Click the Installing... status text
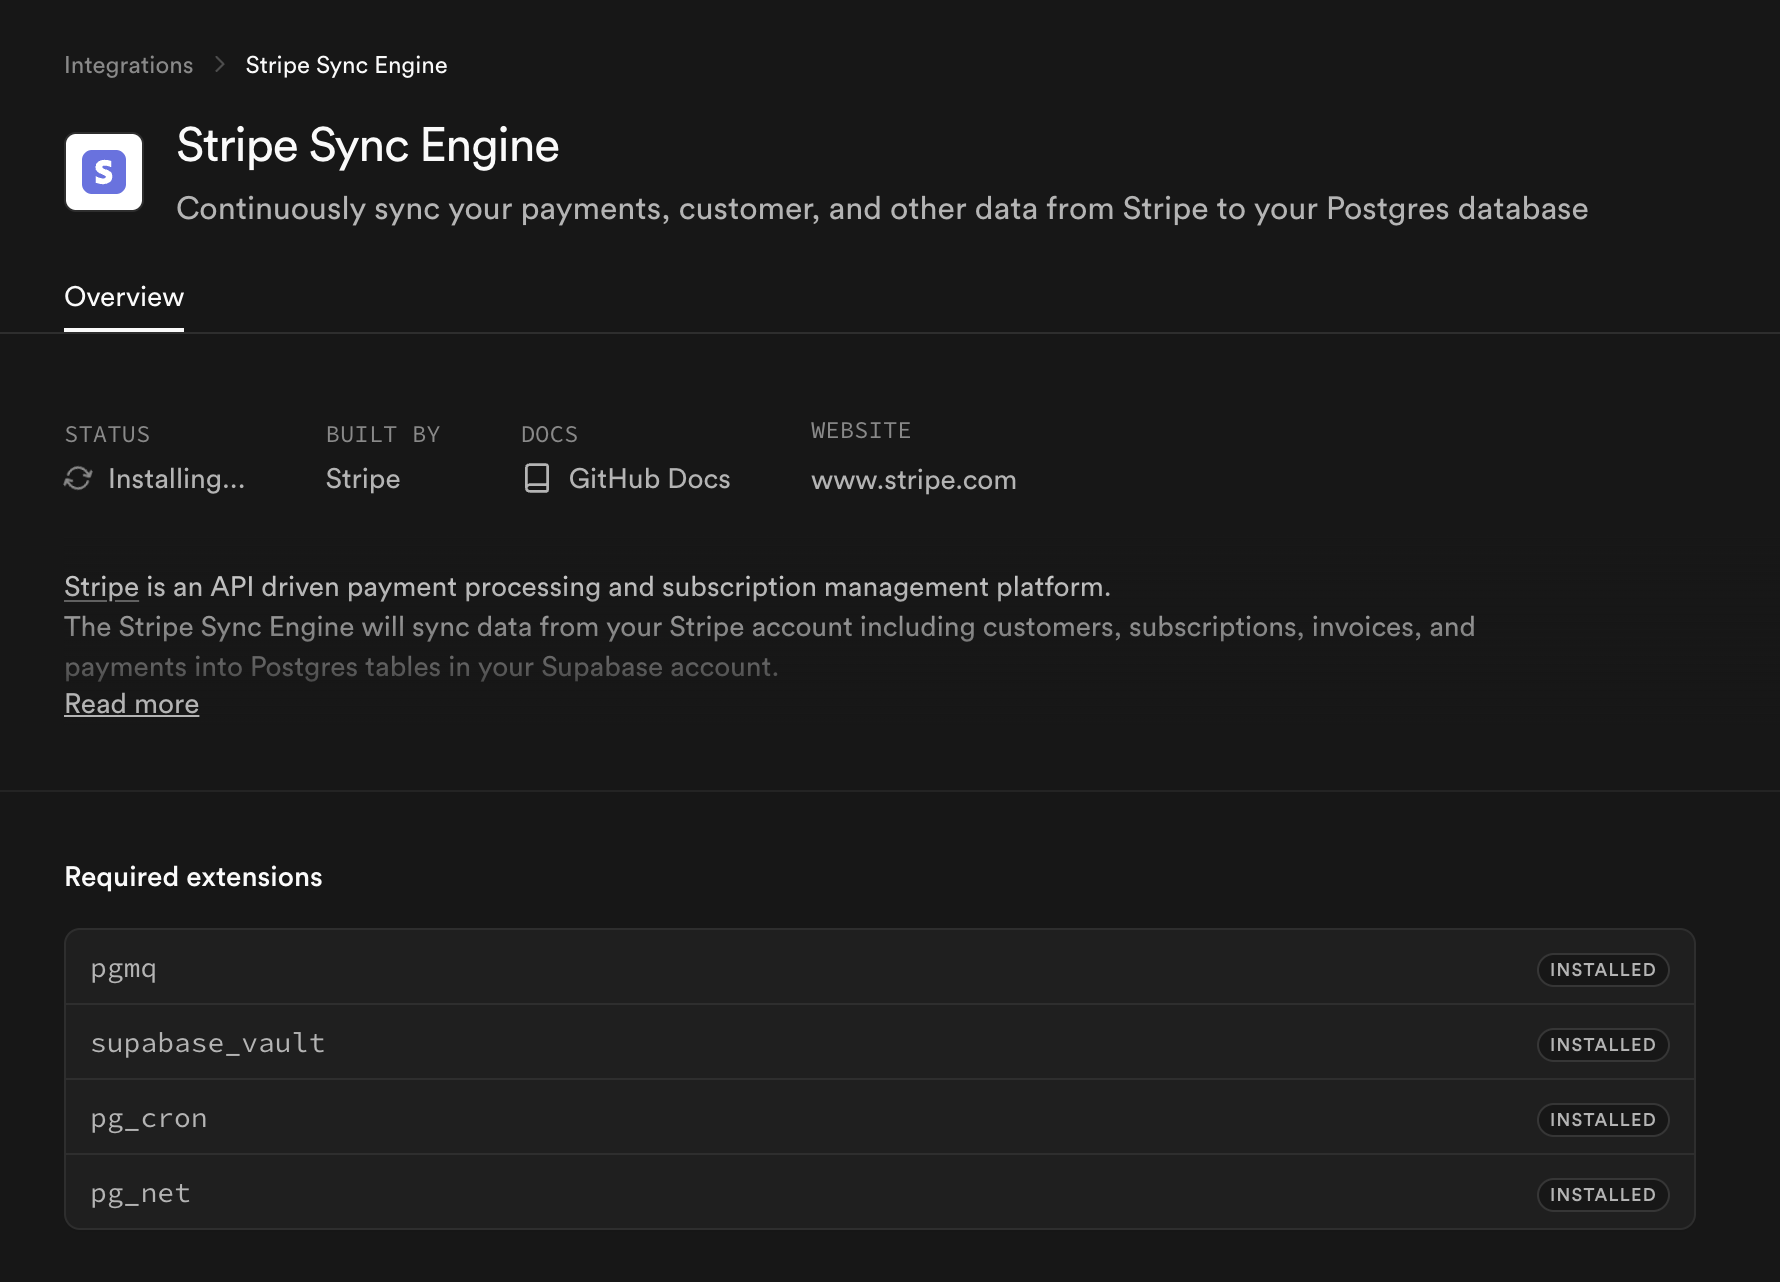Image resolution: width=1780 pixels, height=1282 pixels. click(176, 479)
